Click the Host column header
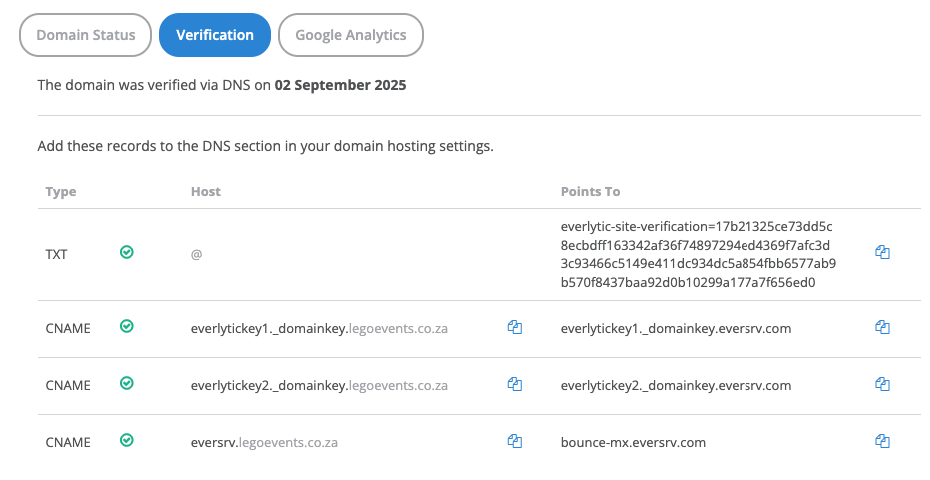This screenshot has height=480, width=930. (x=205, y=191)
